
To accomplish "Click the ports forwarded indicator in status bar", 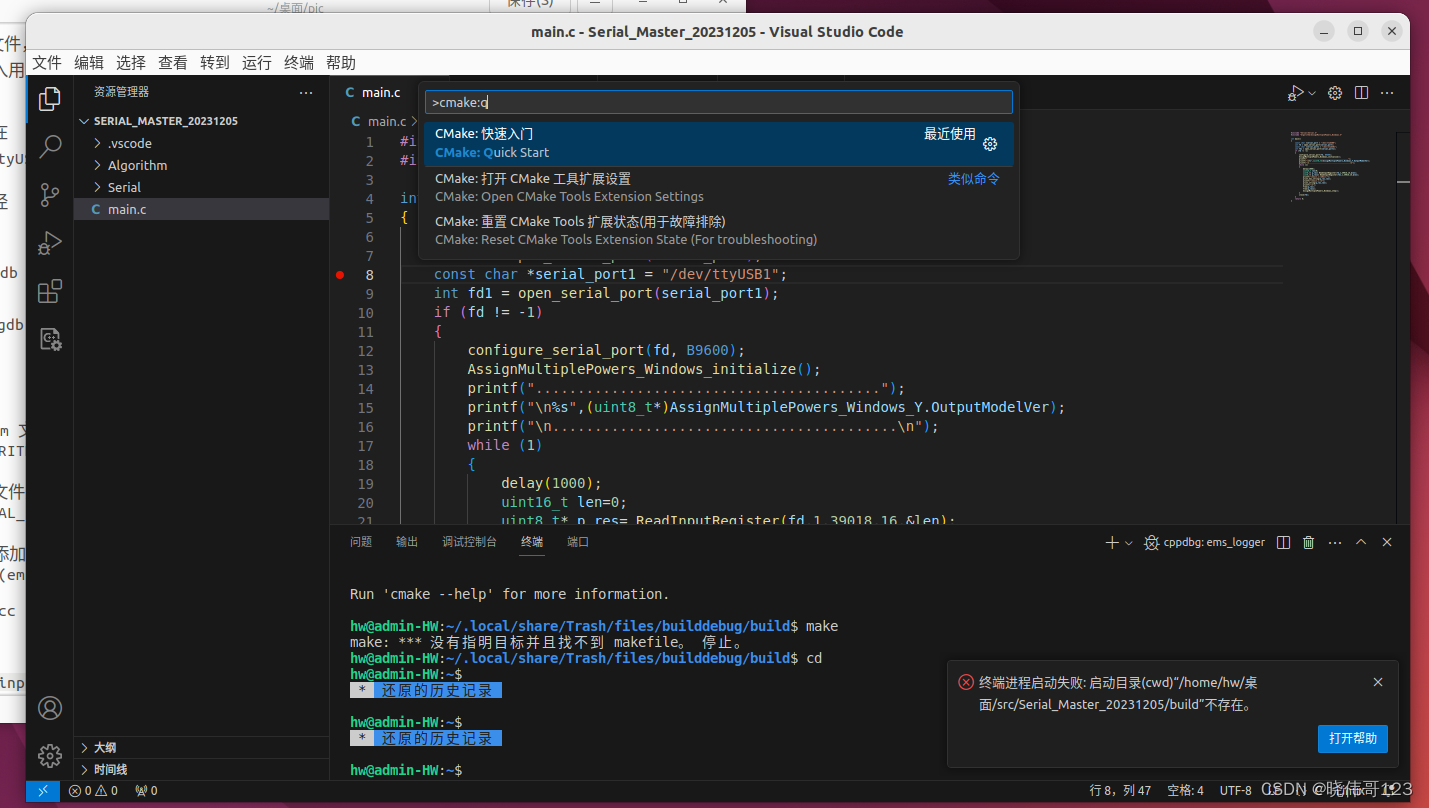I will pos(146,790).
